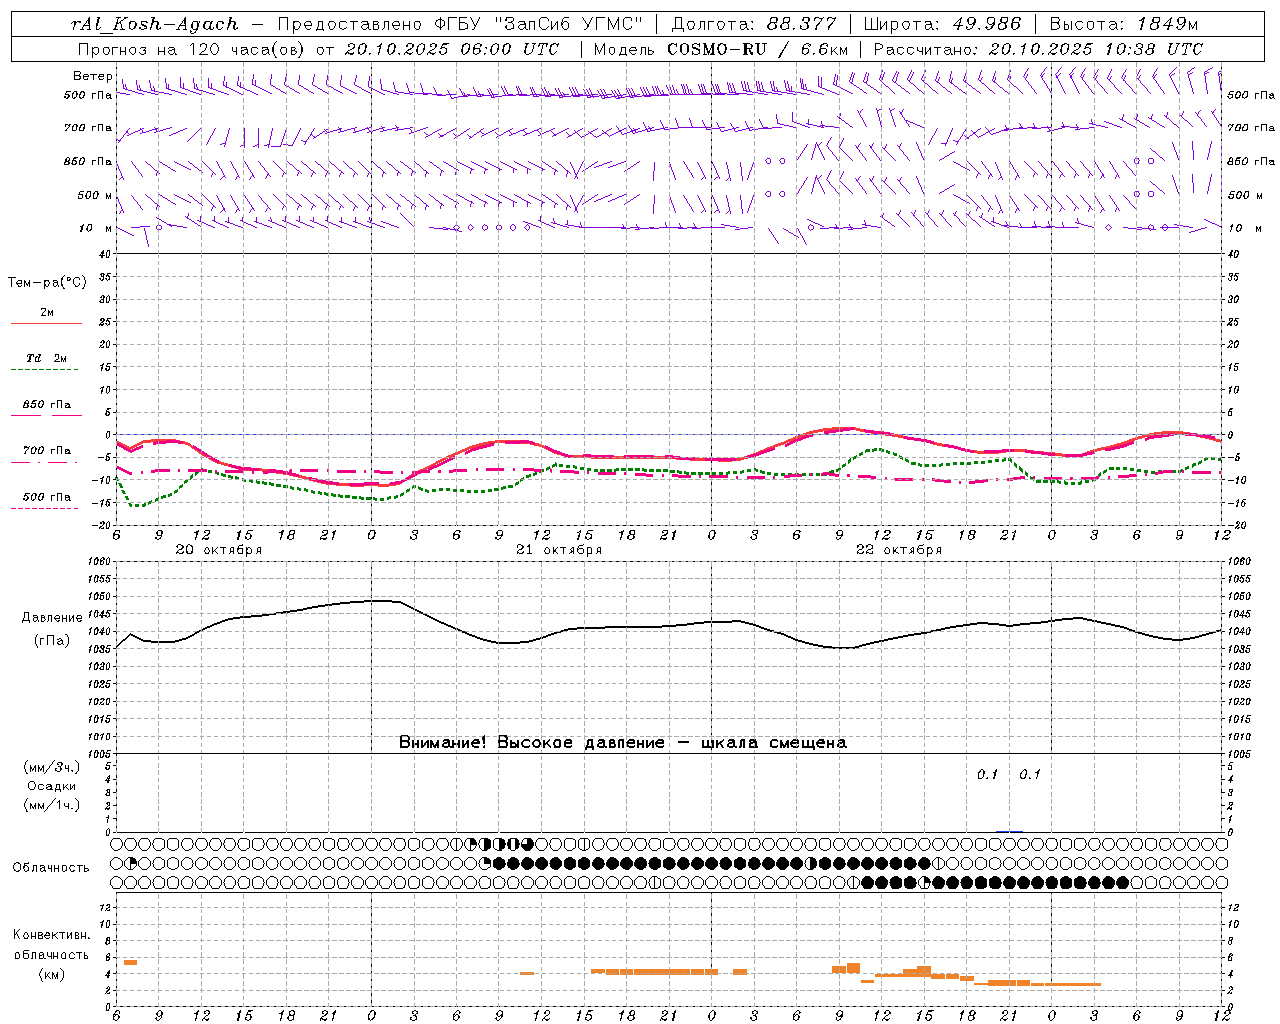Select the Тем-ра(°C) temperature panel label
This screenshot has height=1024, width=1280.
click(47, 283)
